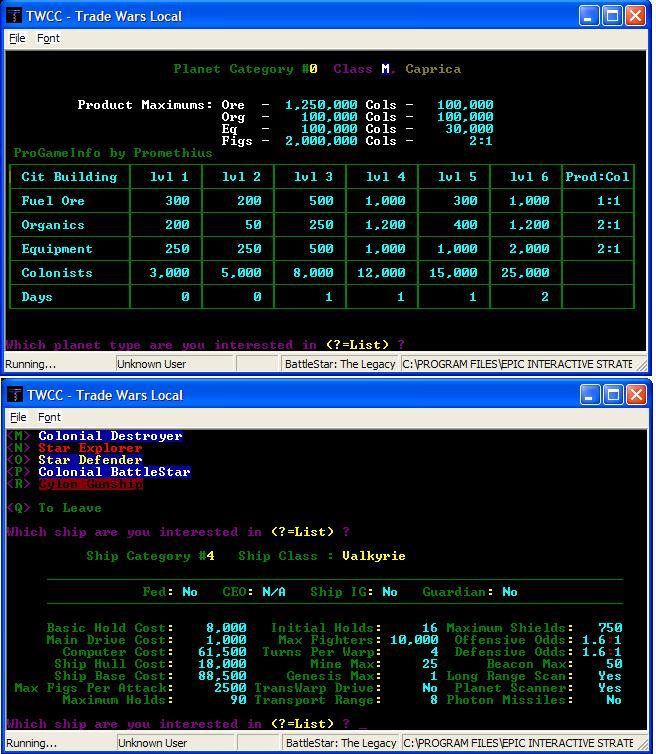
Task: Close the top TWCC window
Action: point(637,16)
